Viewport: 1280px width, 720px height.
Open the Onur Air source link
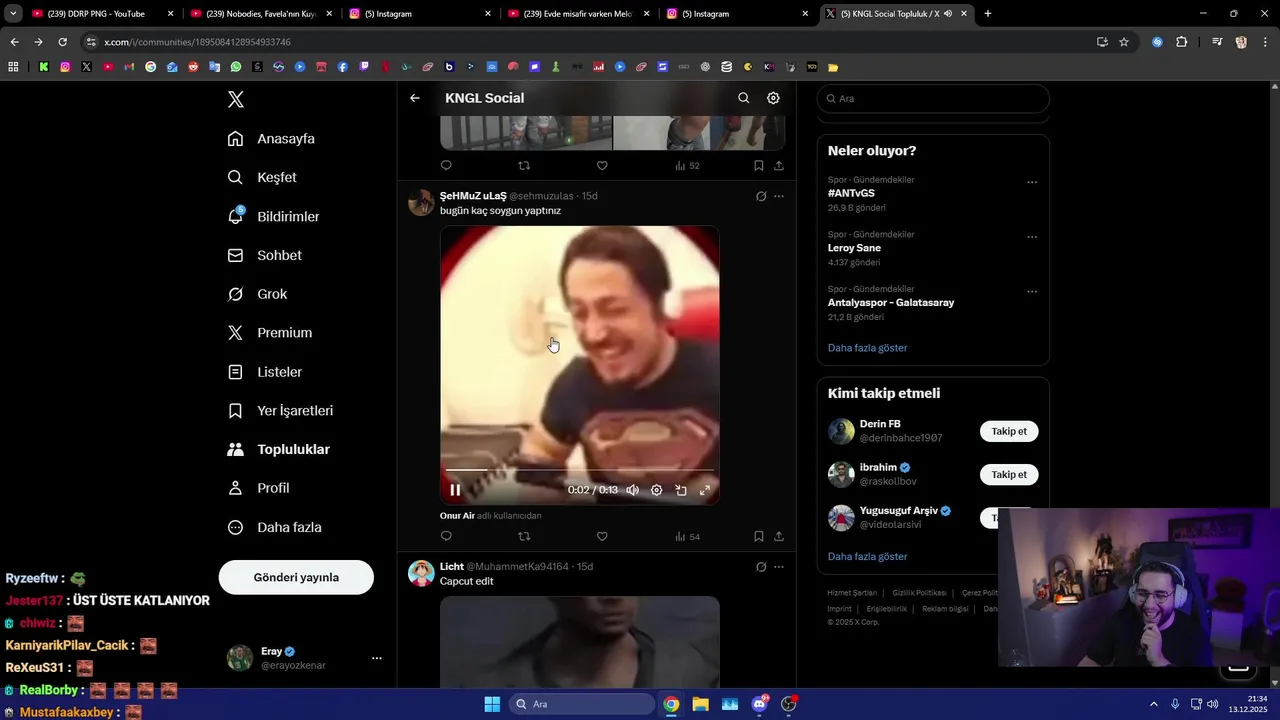coord(457,516)
